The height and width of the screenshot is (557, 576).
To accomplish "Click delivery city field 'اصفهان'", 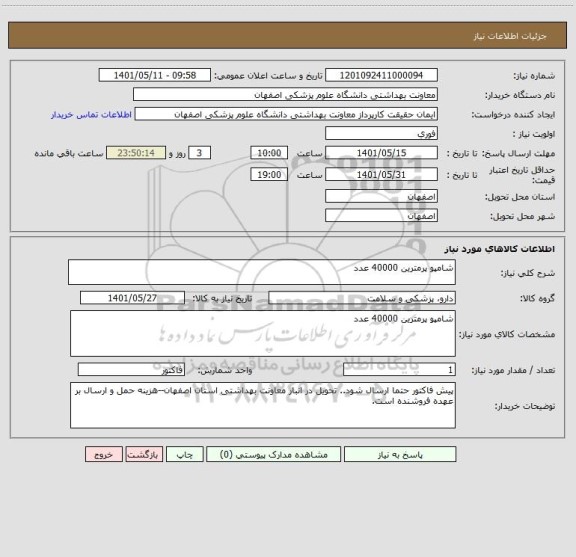I will point(381,216).
